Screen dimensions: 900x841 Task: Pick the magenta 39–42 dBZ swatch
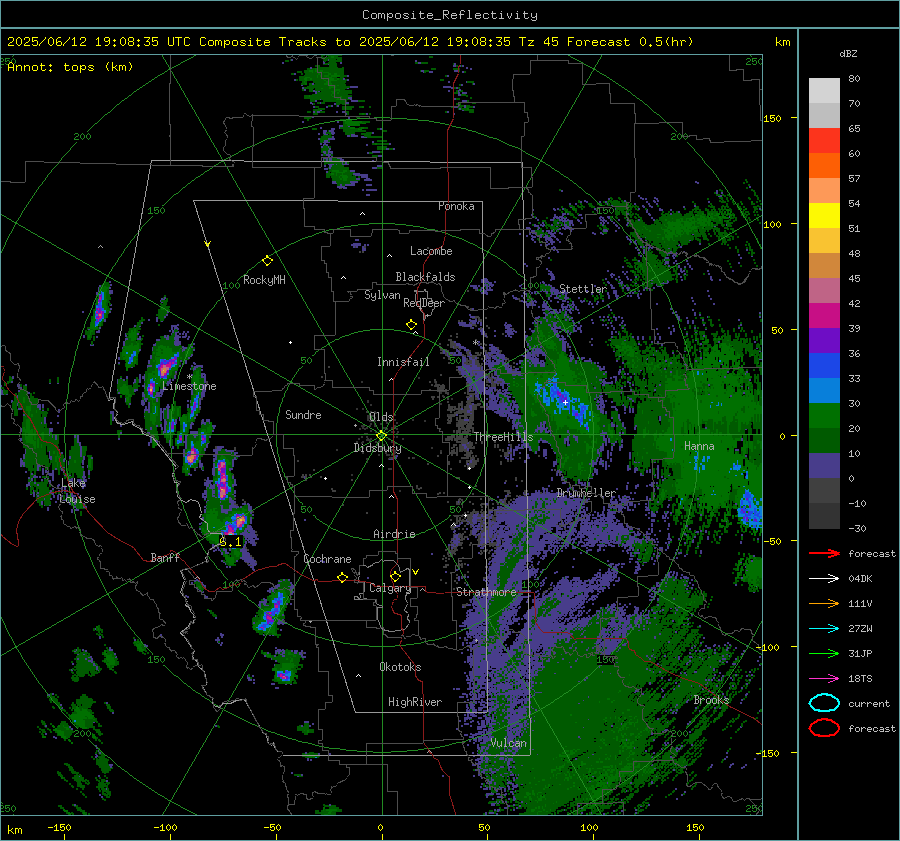click(x=824, y=316)
